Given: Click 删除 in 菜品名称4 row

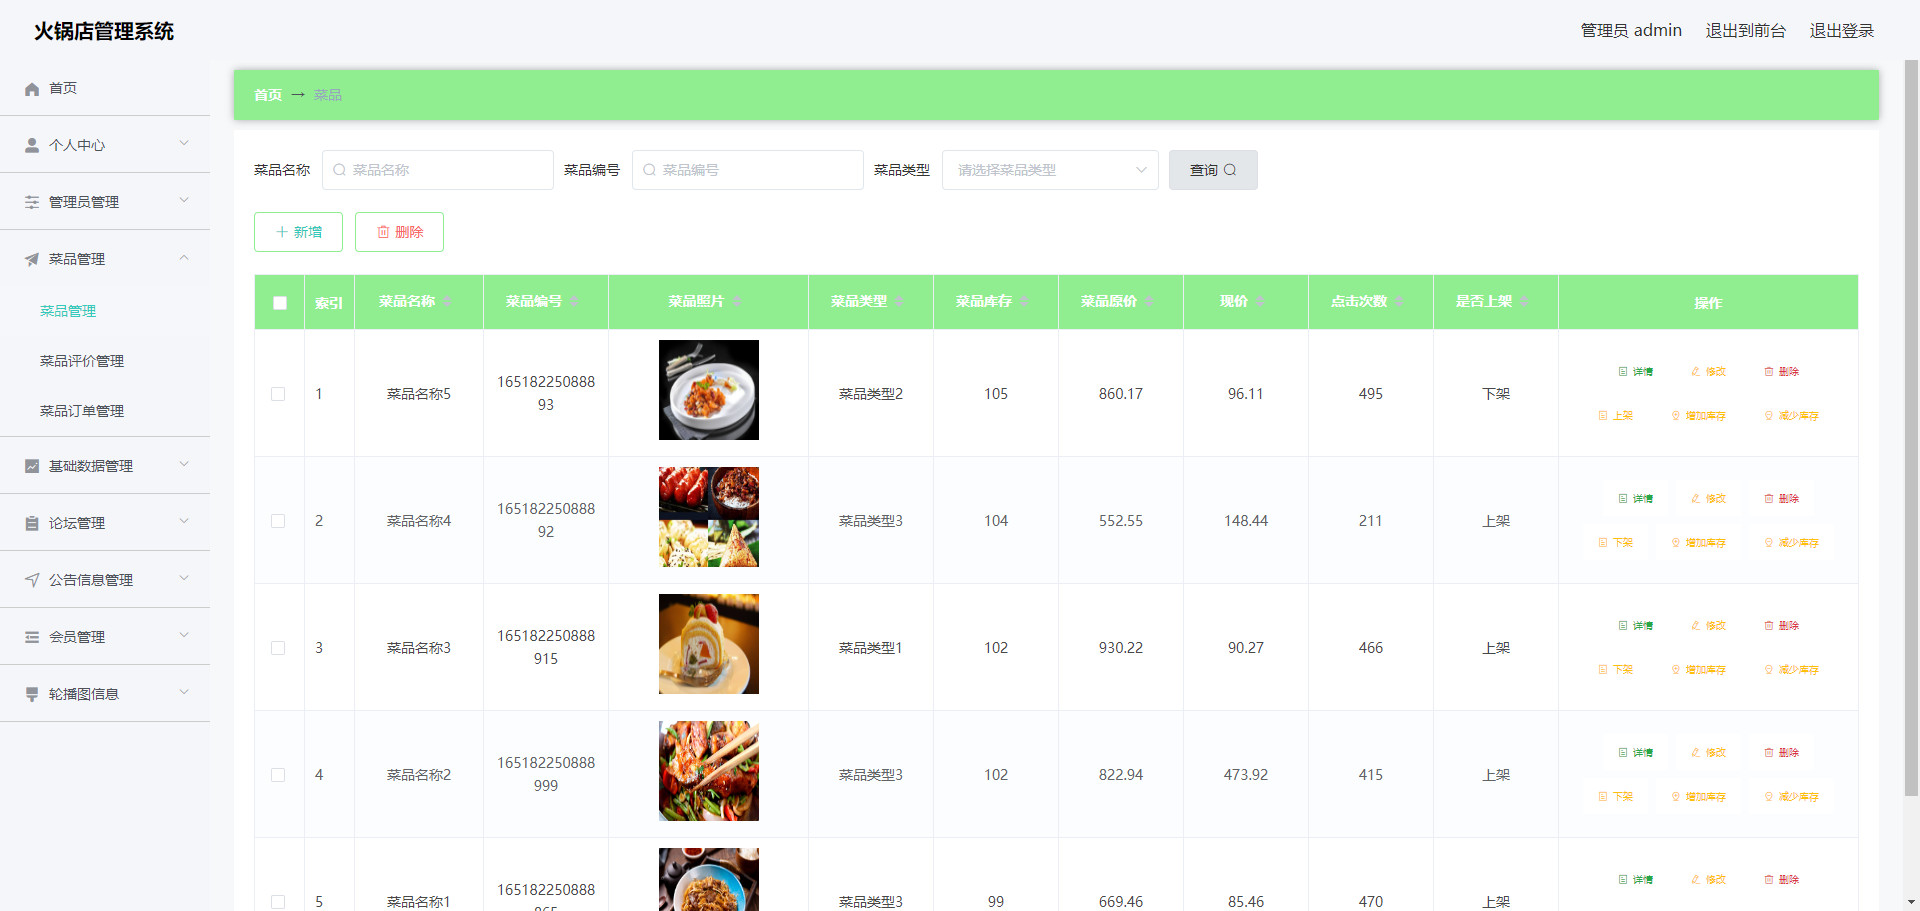Looking at the screenshot, I should coord(1781,499).
